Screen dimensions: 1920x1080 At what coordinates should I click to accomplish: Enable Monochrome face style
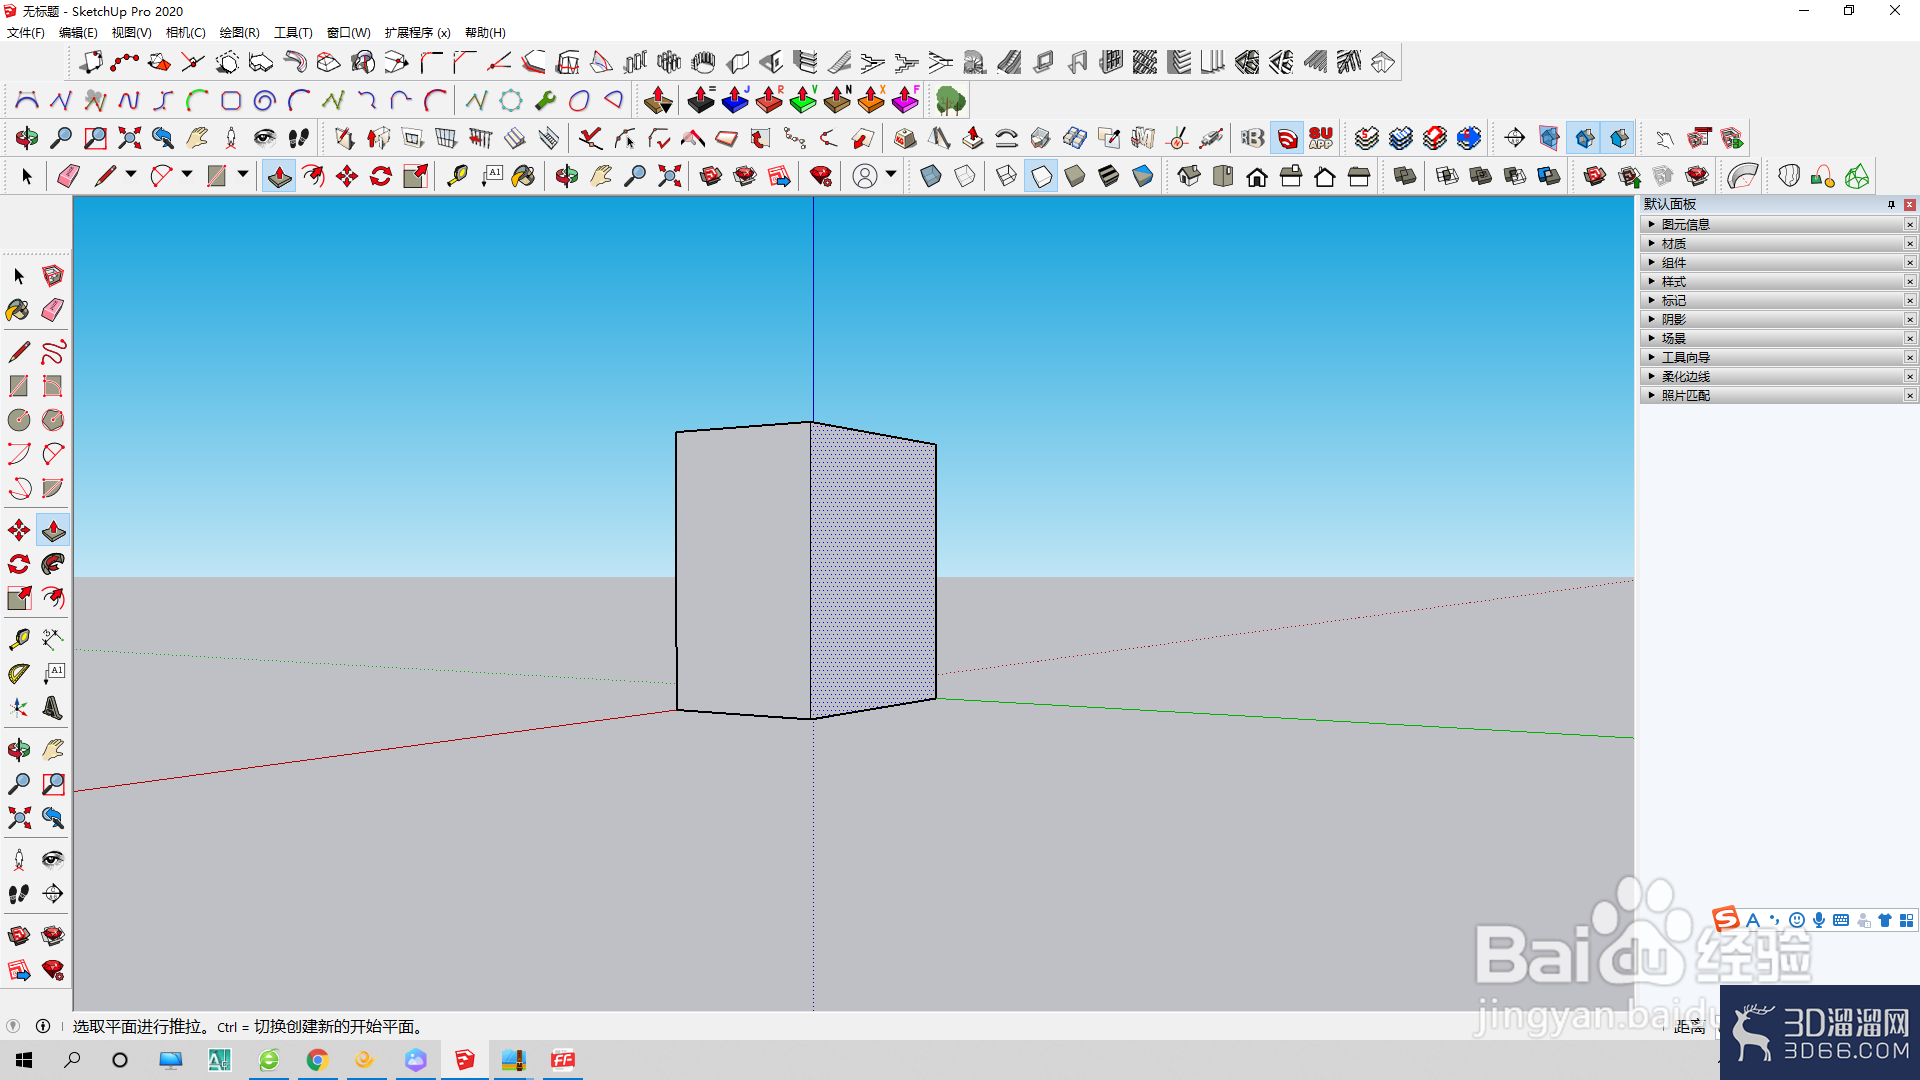tap(1143, 176)
